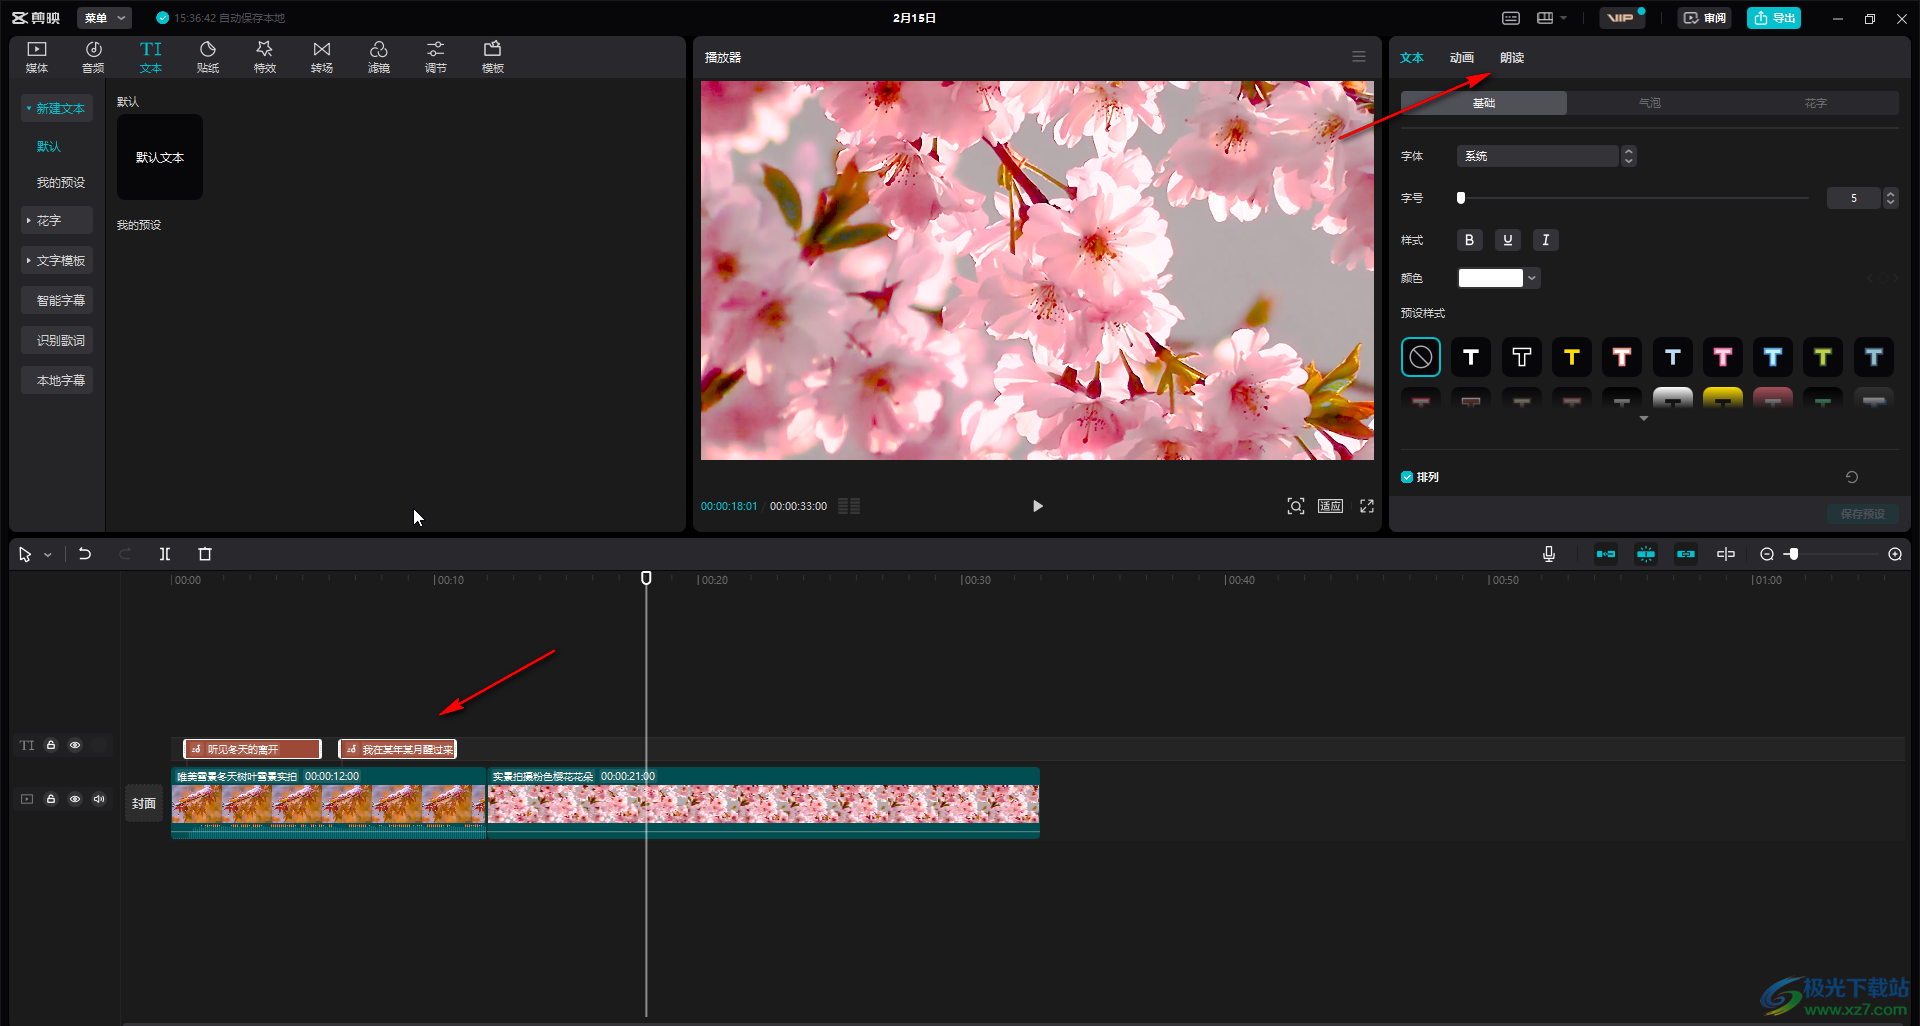
Task: Open the 贴纸 sticker panel
Action: [208, 57]
